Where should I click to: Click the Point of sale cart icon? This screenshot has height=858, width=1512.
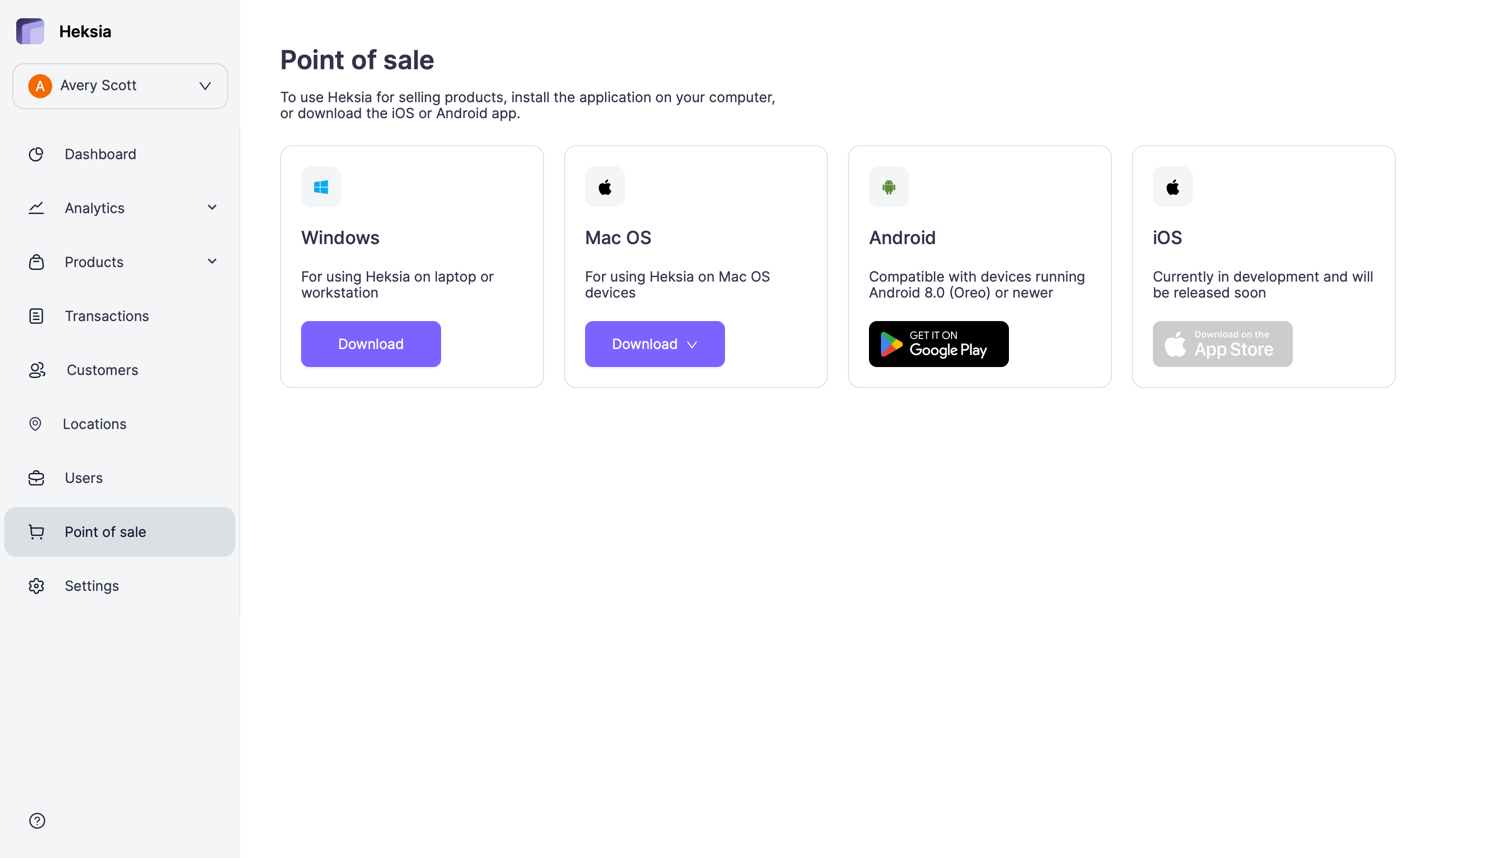36,531
